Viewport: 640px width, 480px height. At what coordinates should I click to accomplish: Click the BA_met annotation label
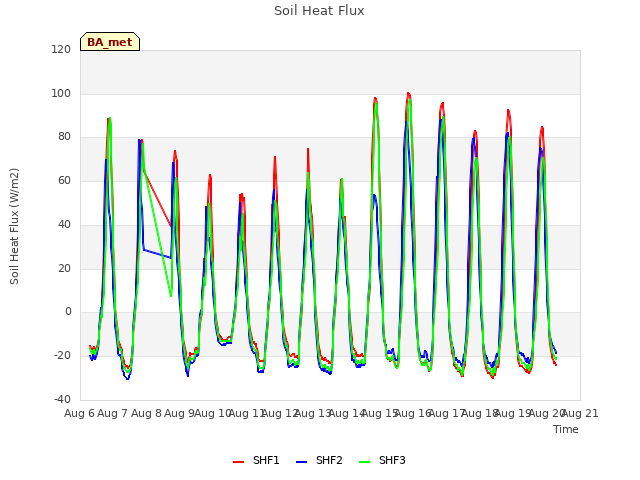[x=110, y=42]
